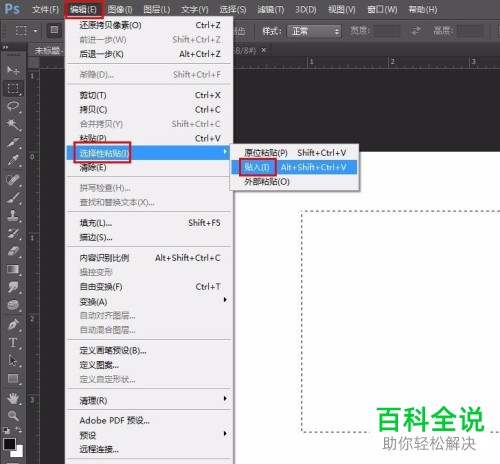Select the Gradient tool

(13, 269)
